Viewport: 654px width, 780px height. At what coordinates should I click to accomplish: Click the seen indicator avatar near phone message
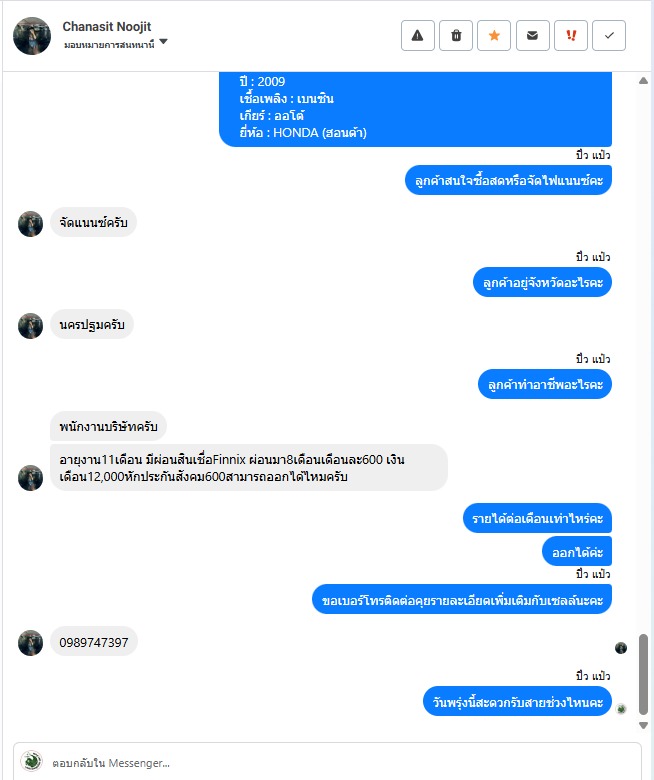pos(621,648)
